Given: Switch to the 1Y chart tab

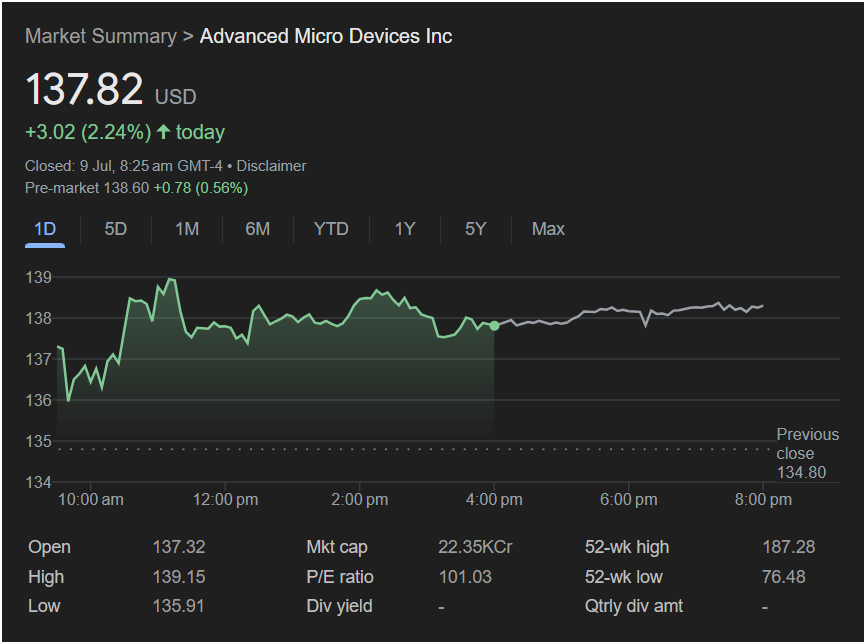Looking at the screenshot, I should 404,229.
